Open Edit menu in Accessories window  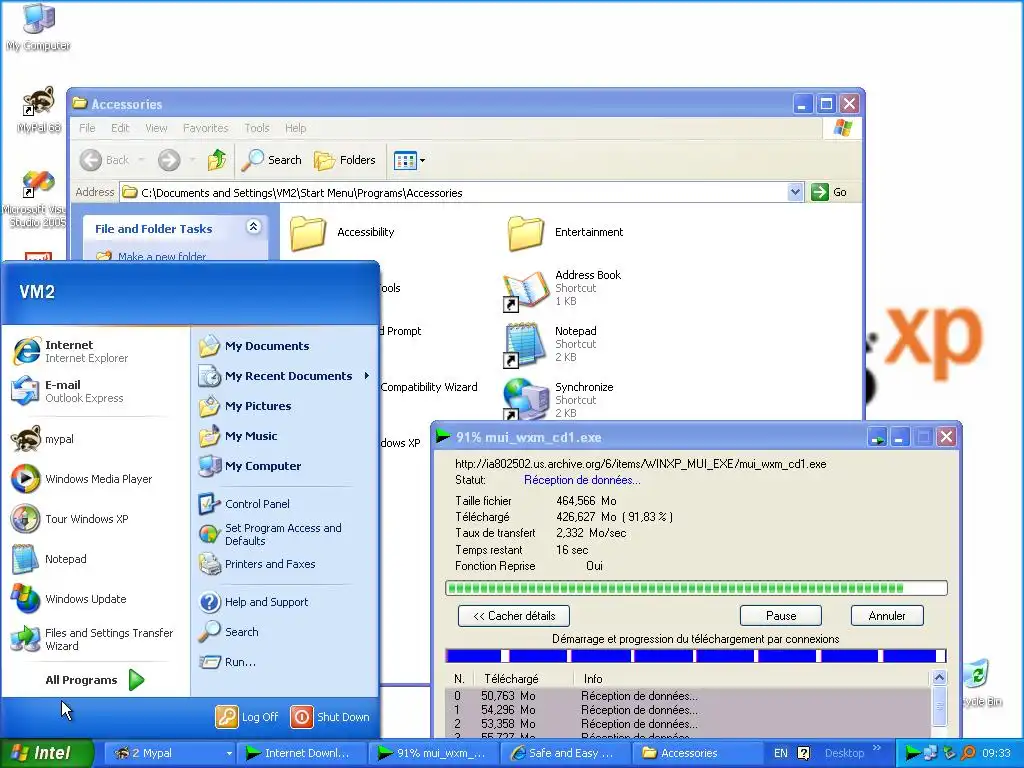[x=120, y=128]
